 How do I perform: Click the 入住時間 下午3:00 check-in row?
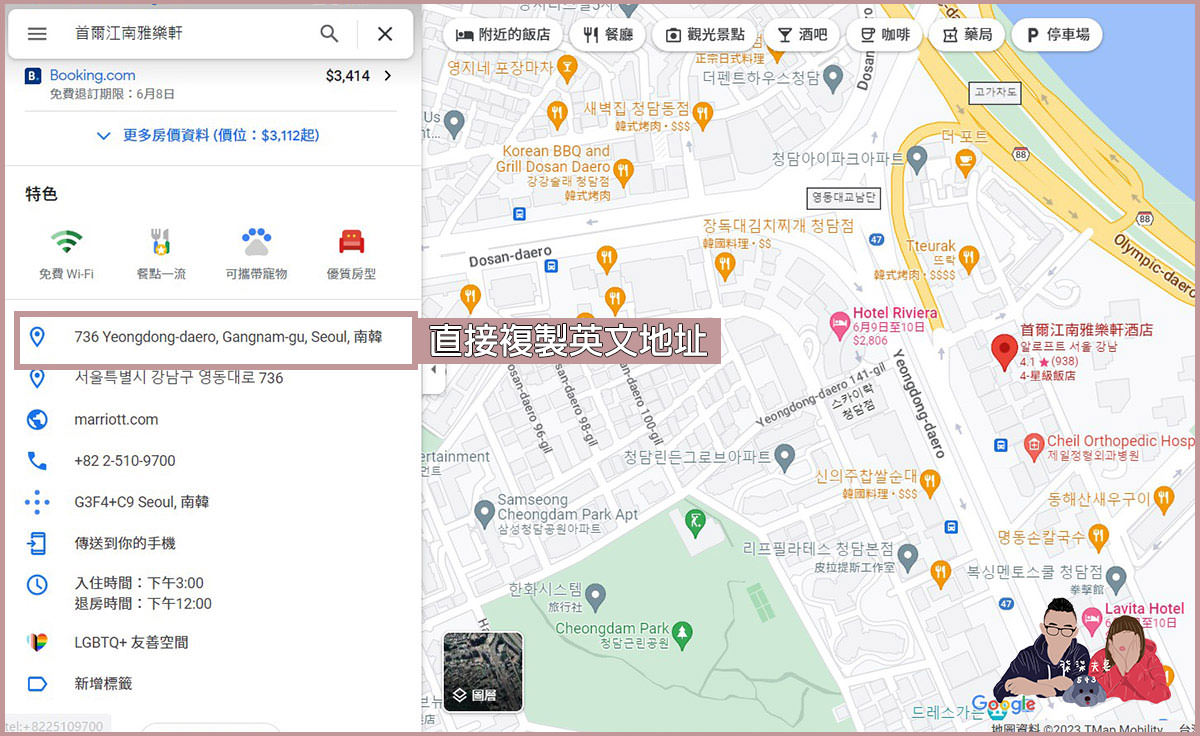coord(139,583)
